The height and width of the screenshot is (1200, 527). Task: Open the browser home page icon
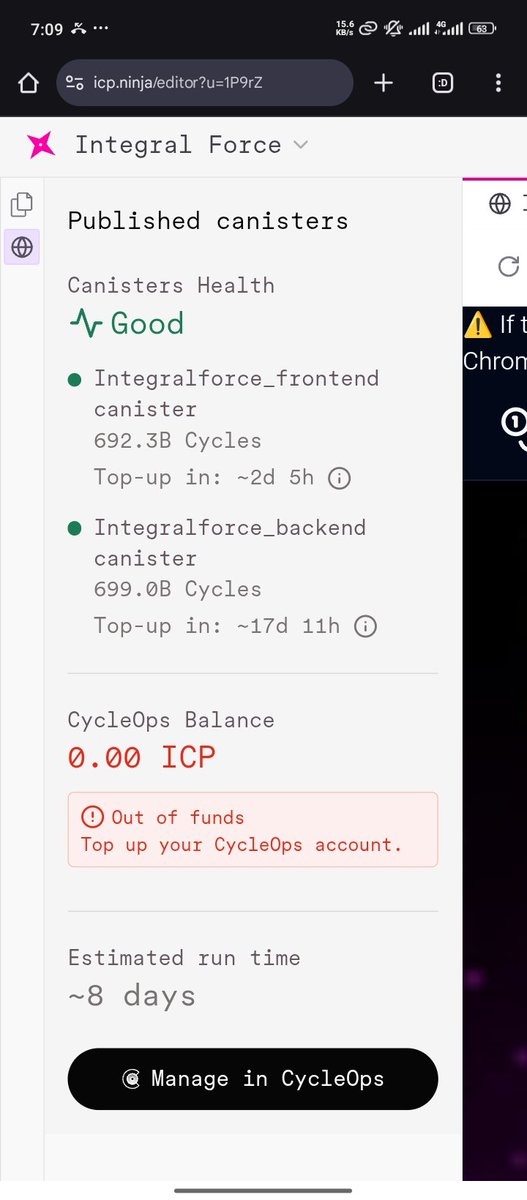point(28,83)
